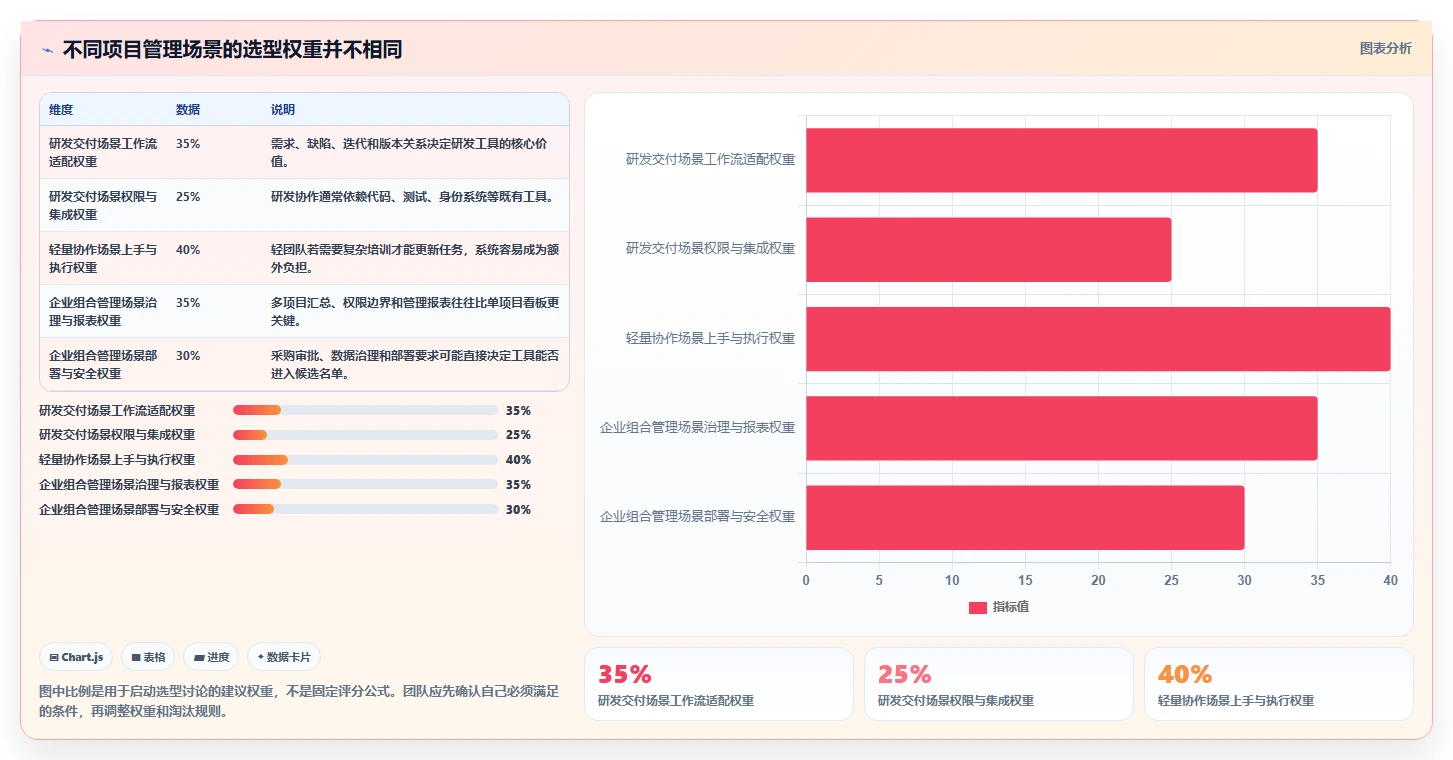Click progress bar for 研发交付场景工作流适配权重
Viewport: 1453px width, 760px height.
coord(365,410)
